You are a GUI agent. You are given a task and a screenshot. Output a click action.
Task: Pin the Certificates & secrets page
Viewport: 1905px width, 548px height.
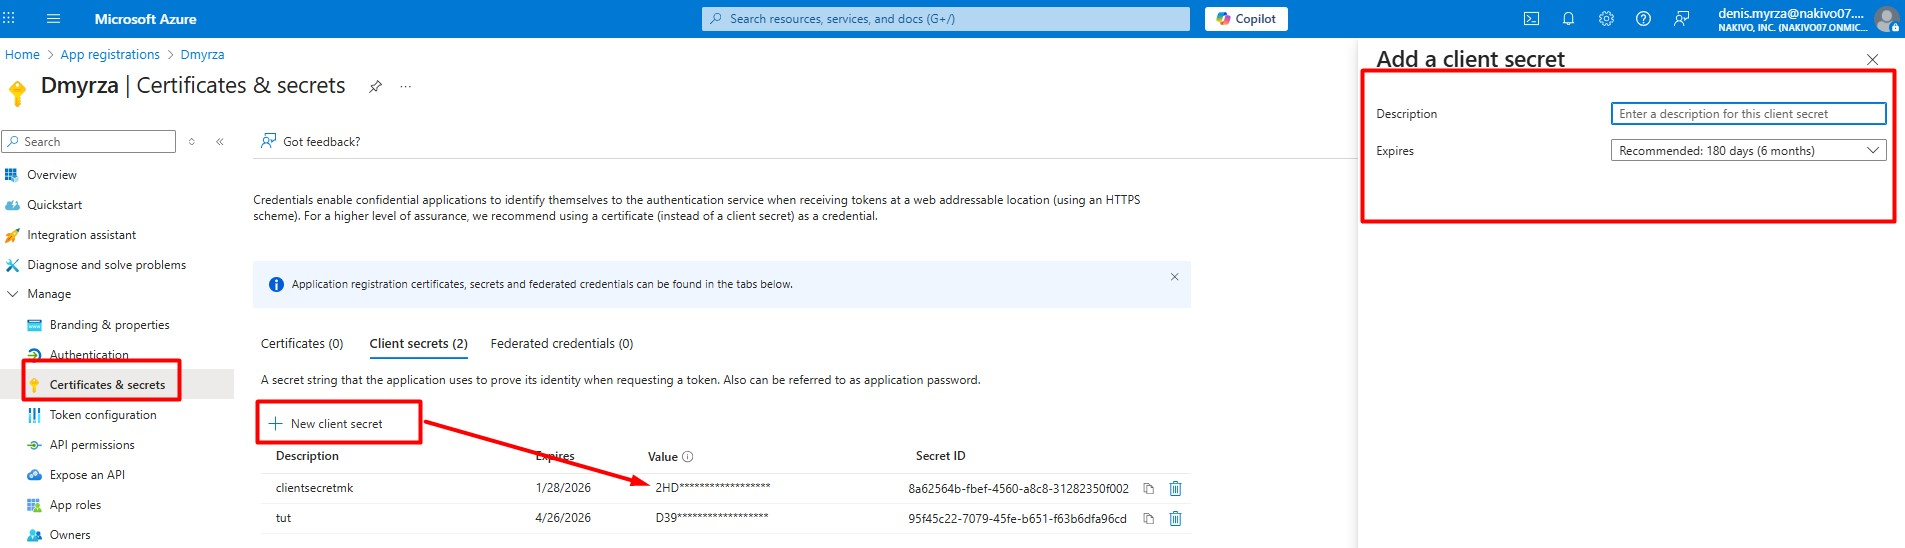click(x=375, y=87)
